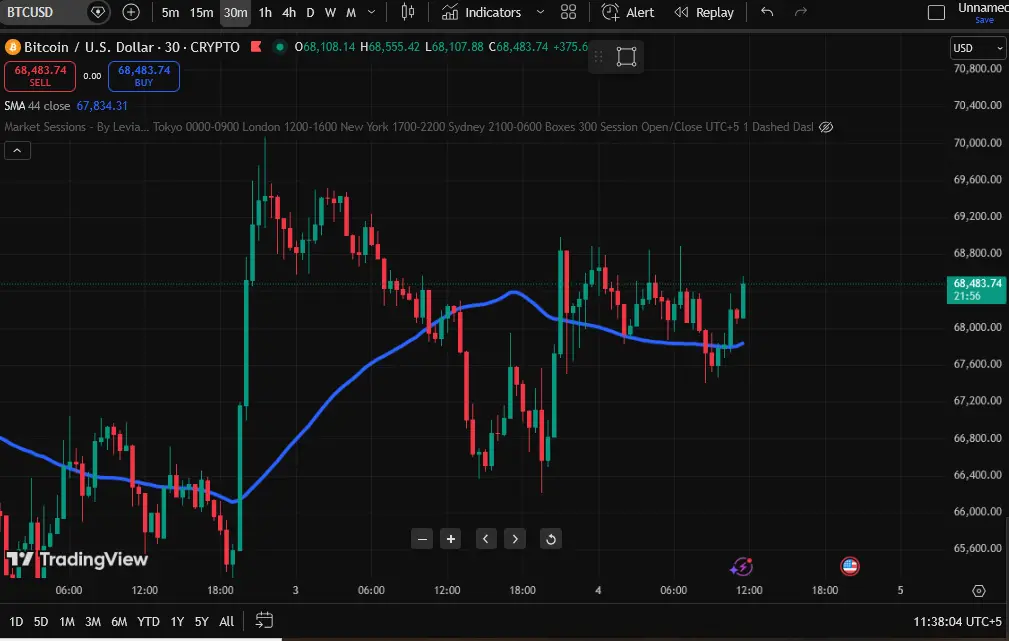Viewport: 1009px width, 641px height.
Task: Open chart settings gear near the price scale
Action: (x=979, y=591)
